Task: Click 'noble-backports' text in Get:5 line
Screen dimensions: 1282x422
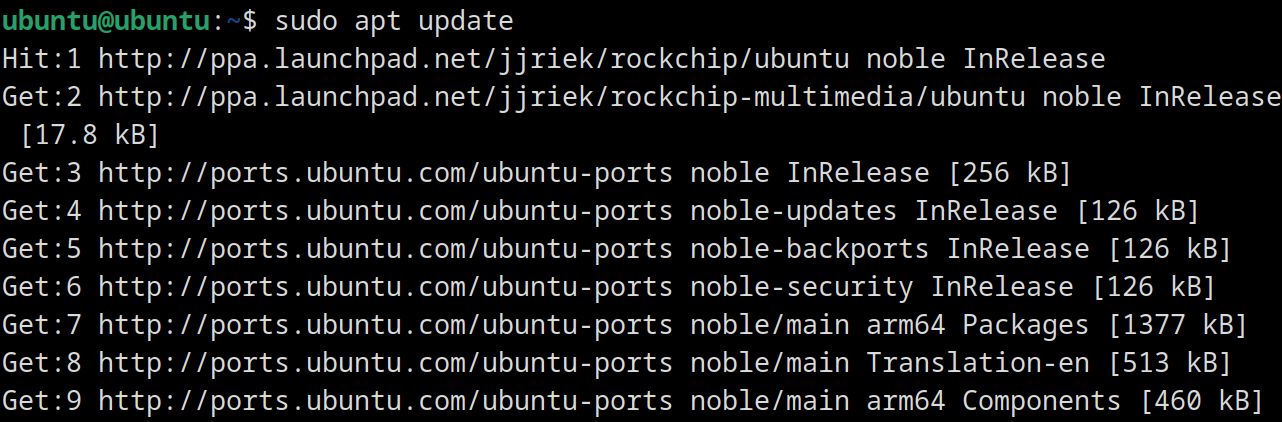Action: tap(810, 249)
